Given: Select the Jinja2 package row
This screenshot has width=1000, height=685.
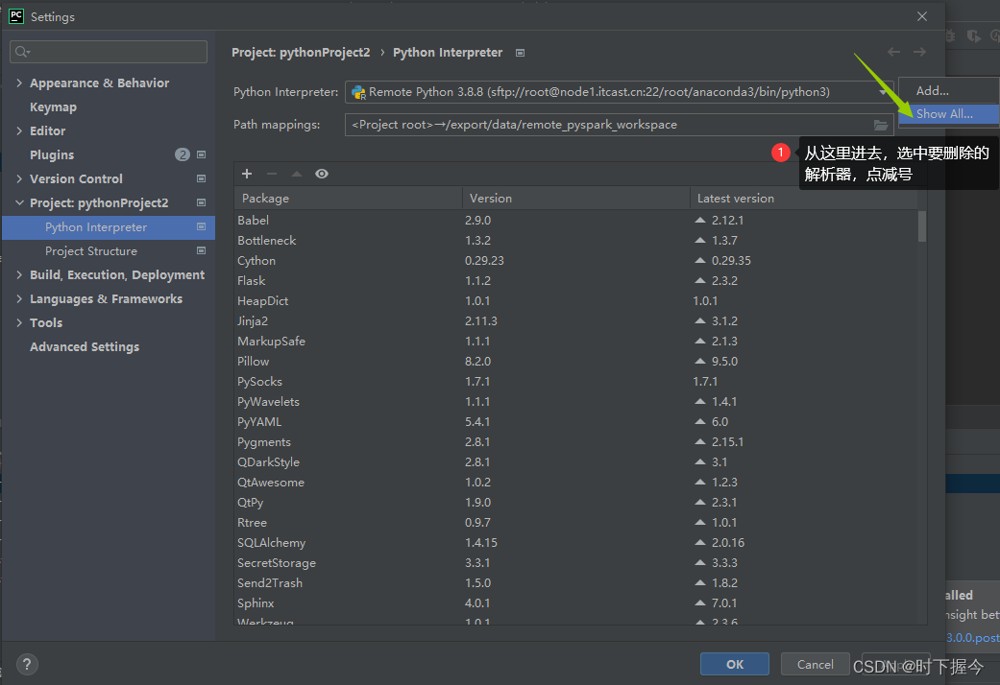Looking at the screenshot, I should tap(576, 321).
